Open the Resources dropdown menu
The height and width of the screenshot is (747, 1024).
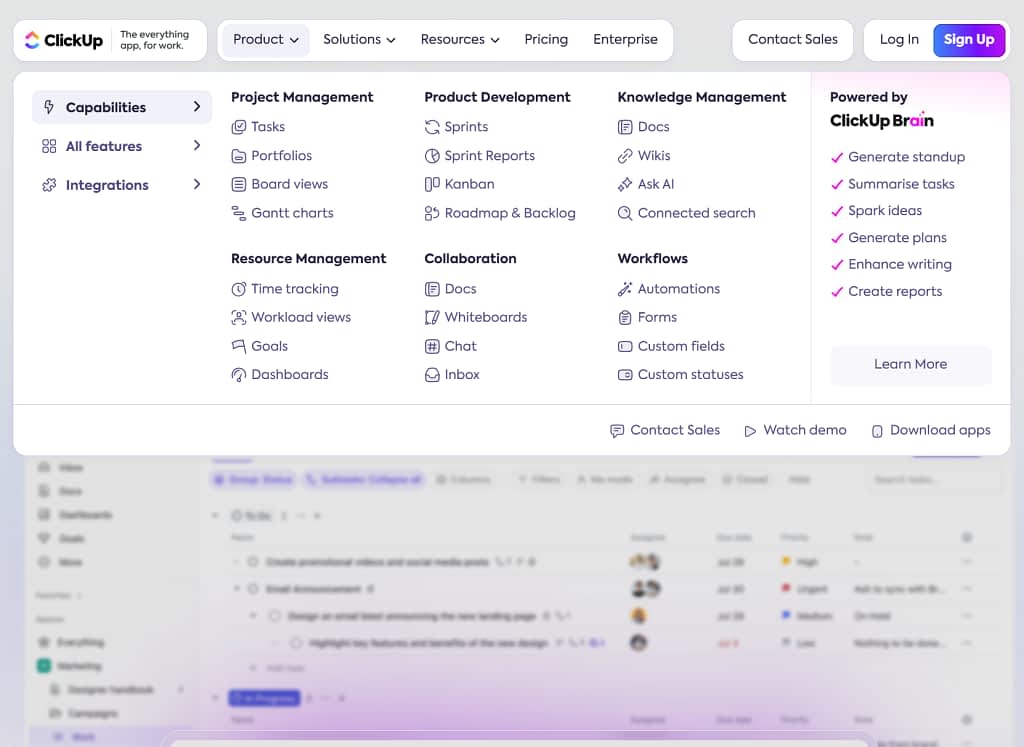[460, 40]
